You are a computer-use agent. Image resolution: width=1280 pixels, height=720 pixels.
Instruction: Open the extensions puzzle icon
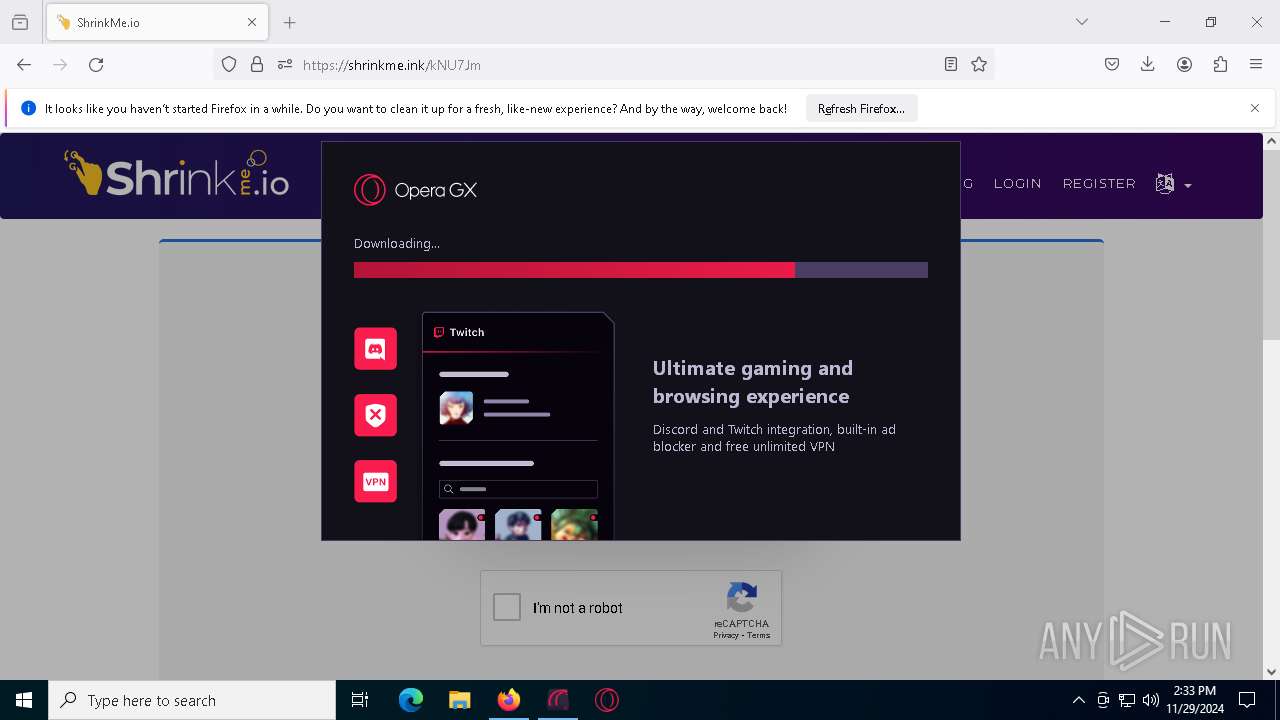(x=1220, y=64)
